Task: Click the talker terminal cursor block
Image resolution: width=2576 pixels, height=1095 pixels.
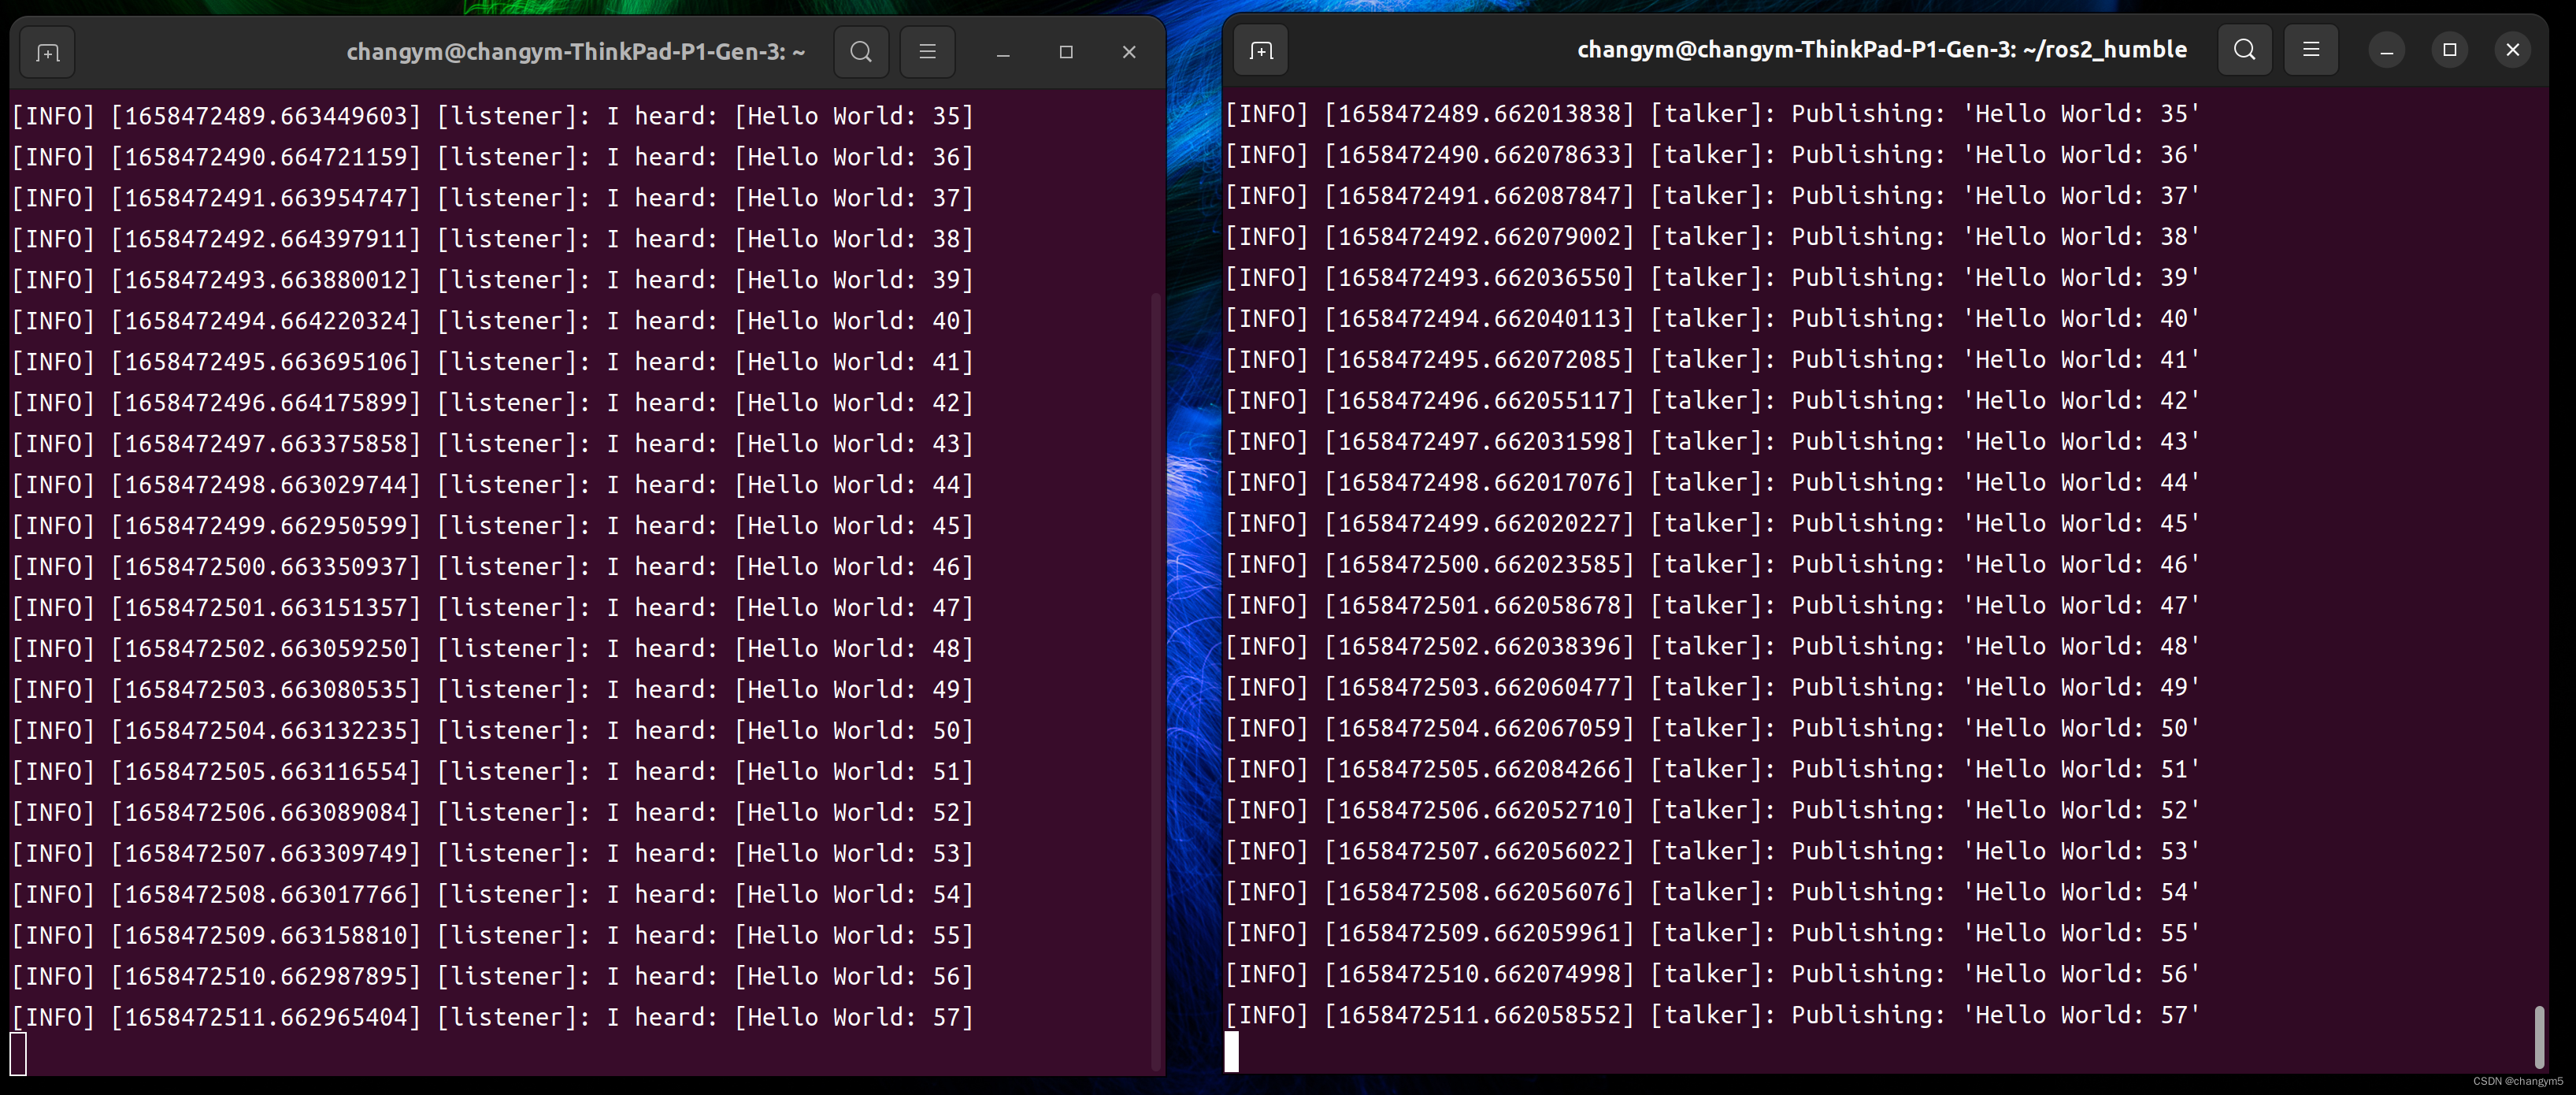Action: coord(1232,1052)
